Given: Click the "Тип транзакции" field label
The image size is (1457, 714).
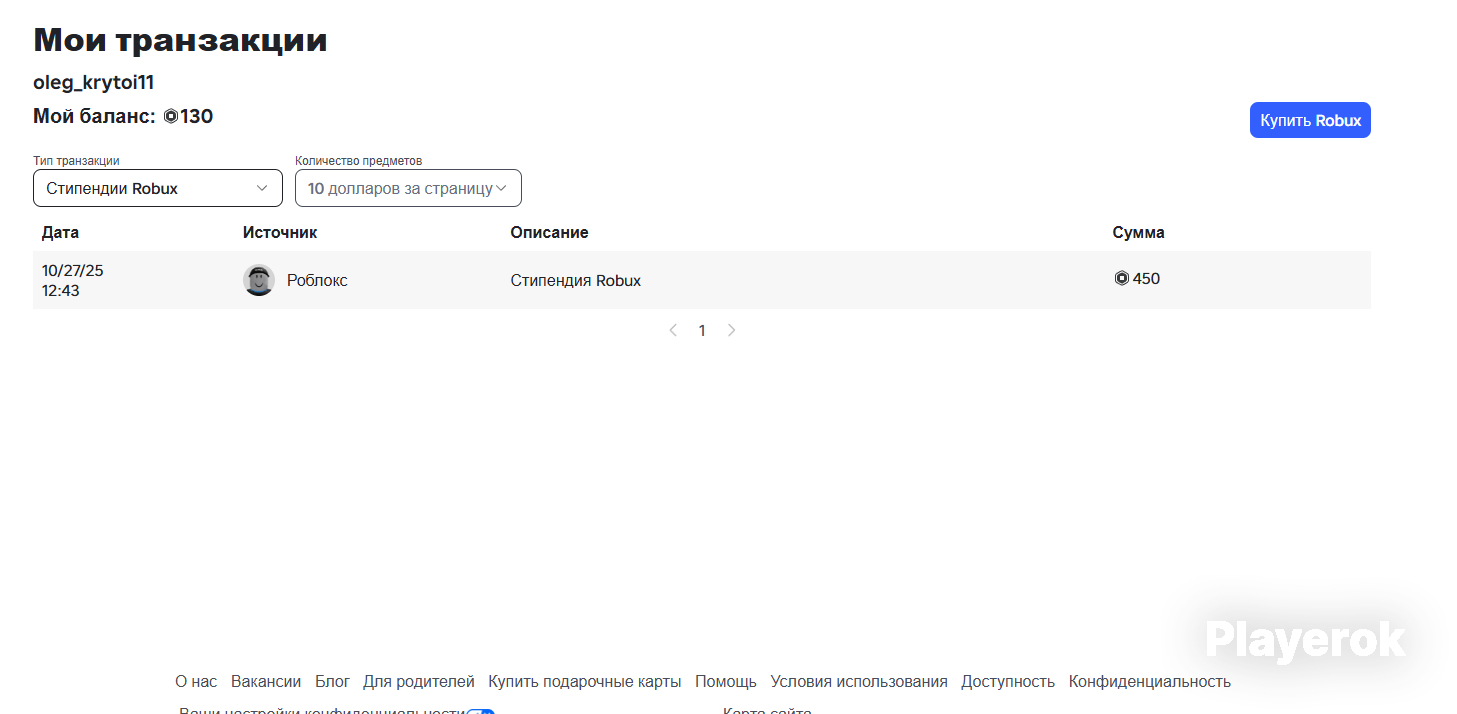Looking at the screenshot, I should pyautogui.click(x=76, y=160).
